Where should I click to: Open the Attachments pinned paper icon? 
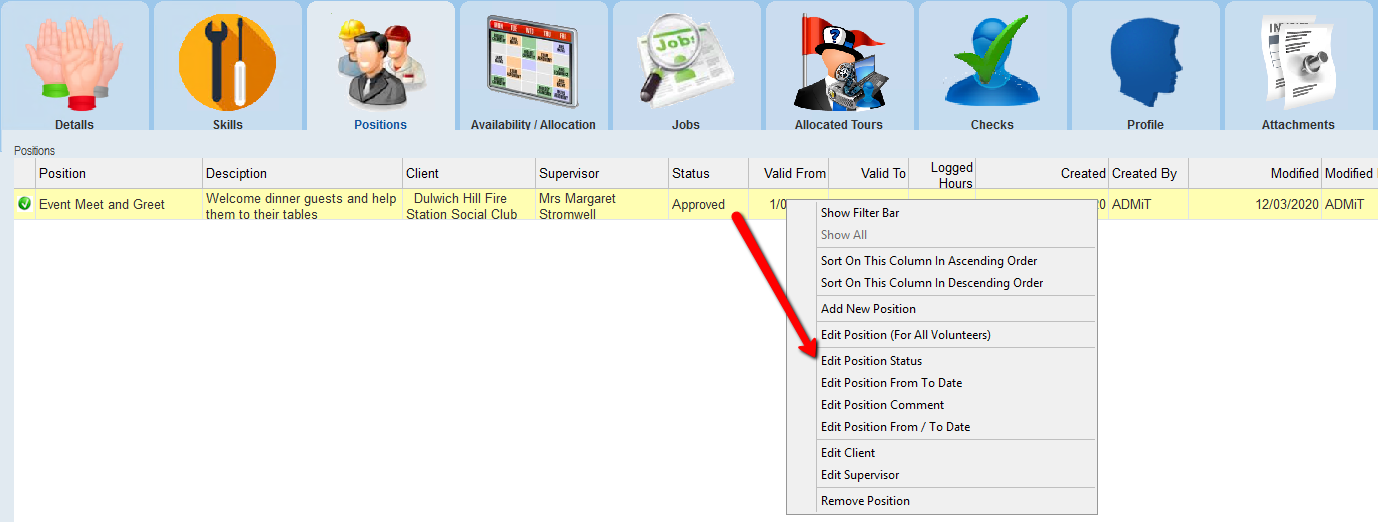pyautogui.click(x=1298, y=62)
